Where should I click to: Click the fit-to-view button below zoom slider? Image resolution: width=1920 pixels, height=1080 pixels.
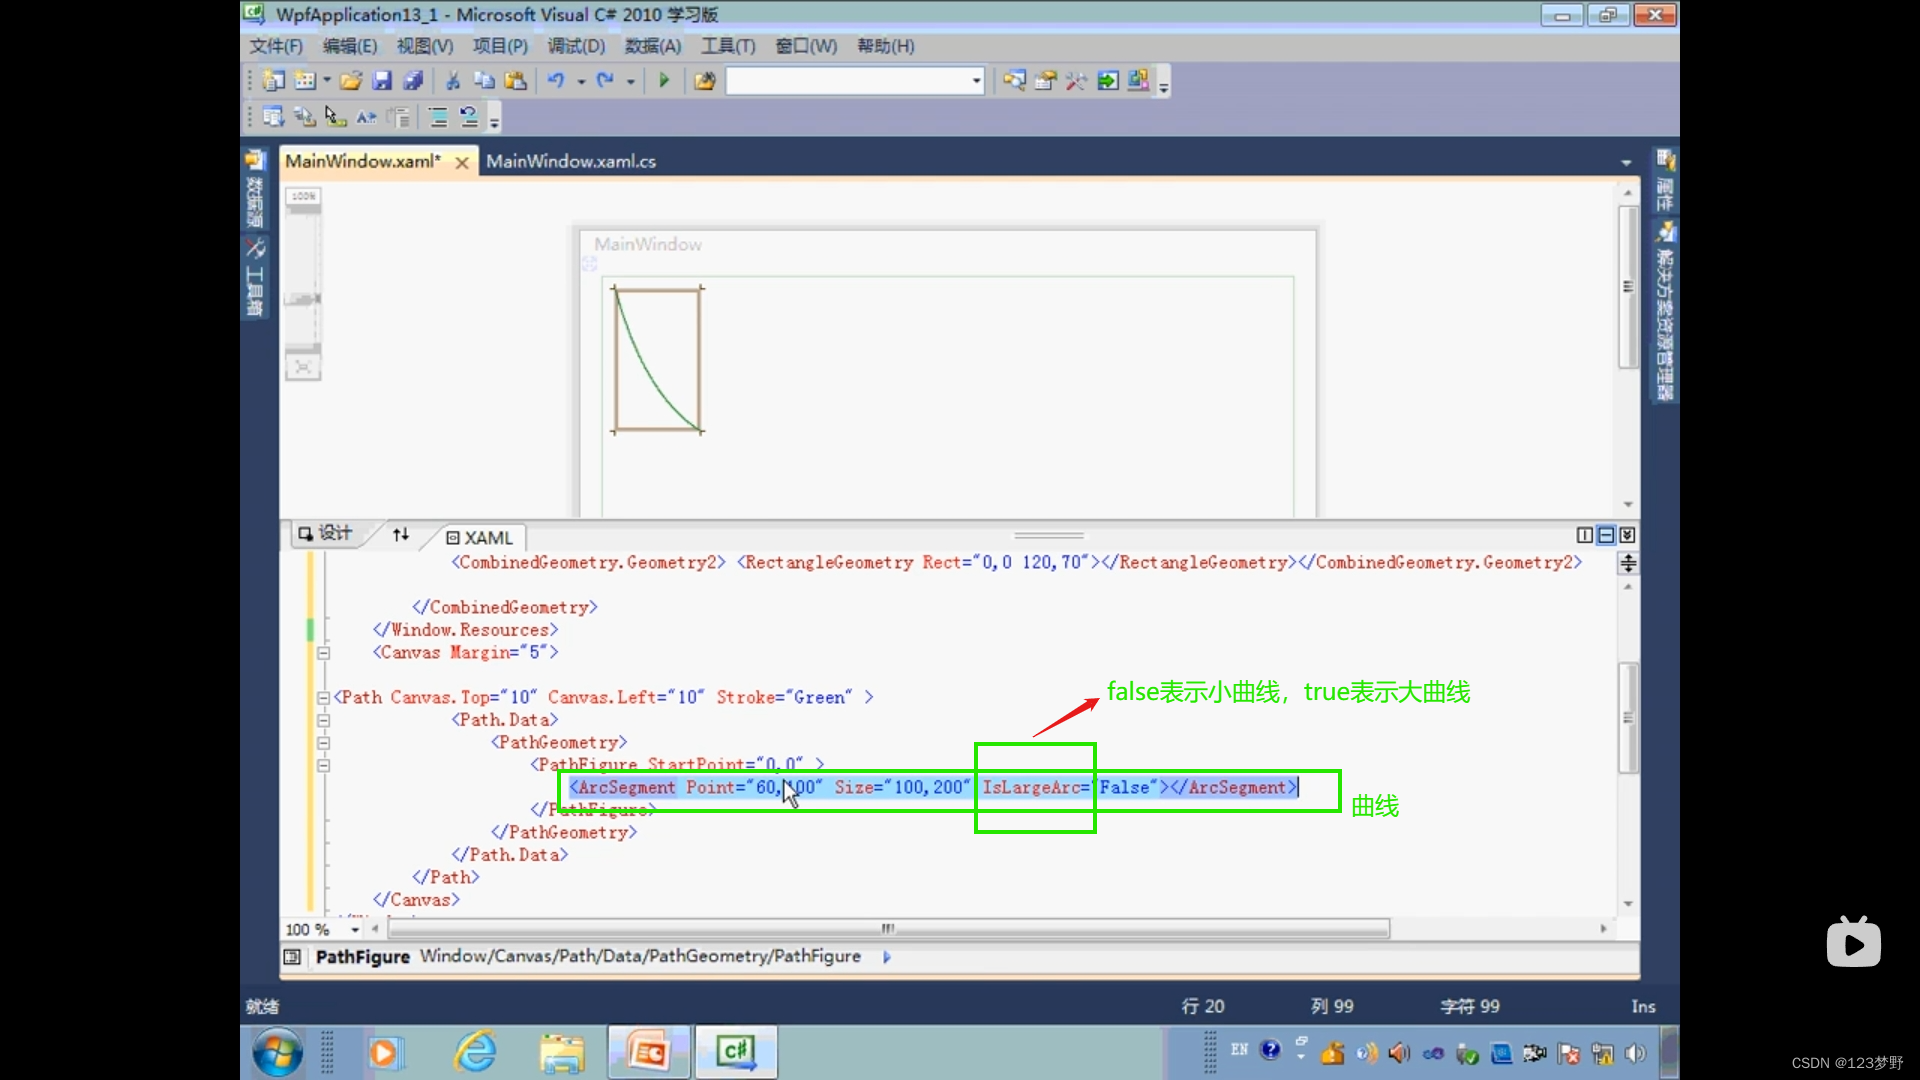pos(303,368)
